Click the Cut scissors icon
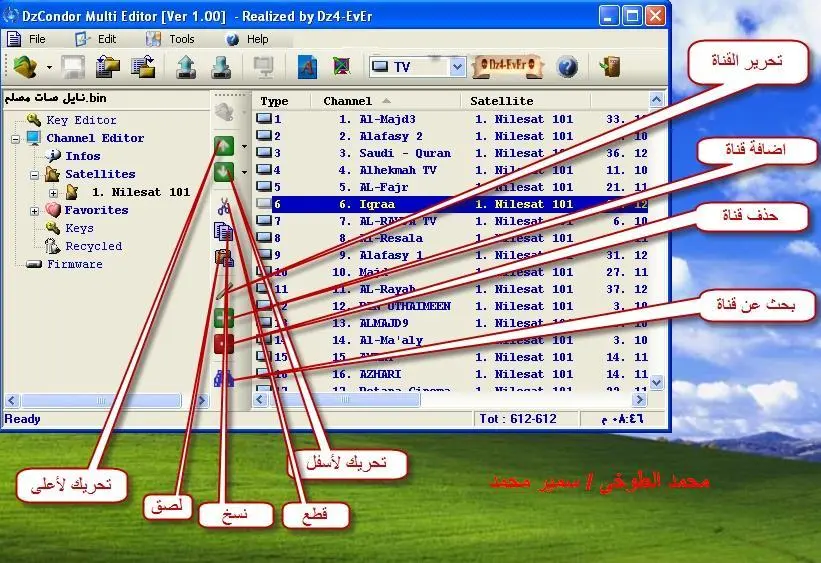The height and width of the screenshot is (563, 821). (x=224, y=206)
